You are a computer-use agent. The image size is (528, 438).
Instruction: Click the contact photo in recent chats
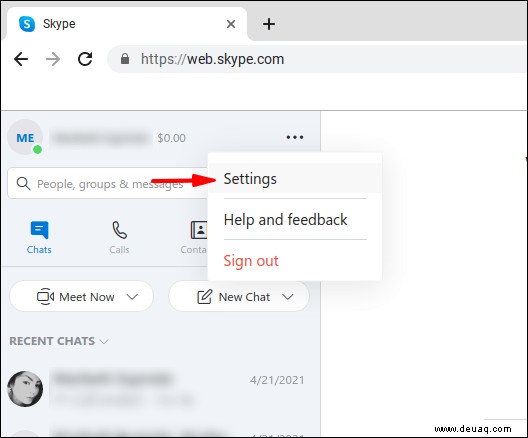click(x=25, y=389)
